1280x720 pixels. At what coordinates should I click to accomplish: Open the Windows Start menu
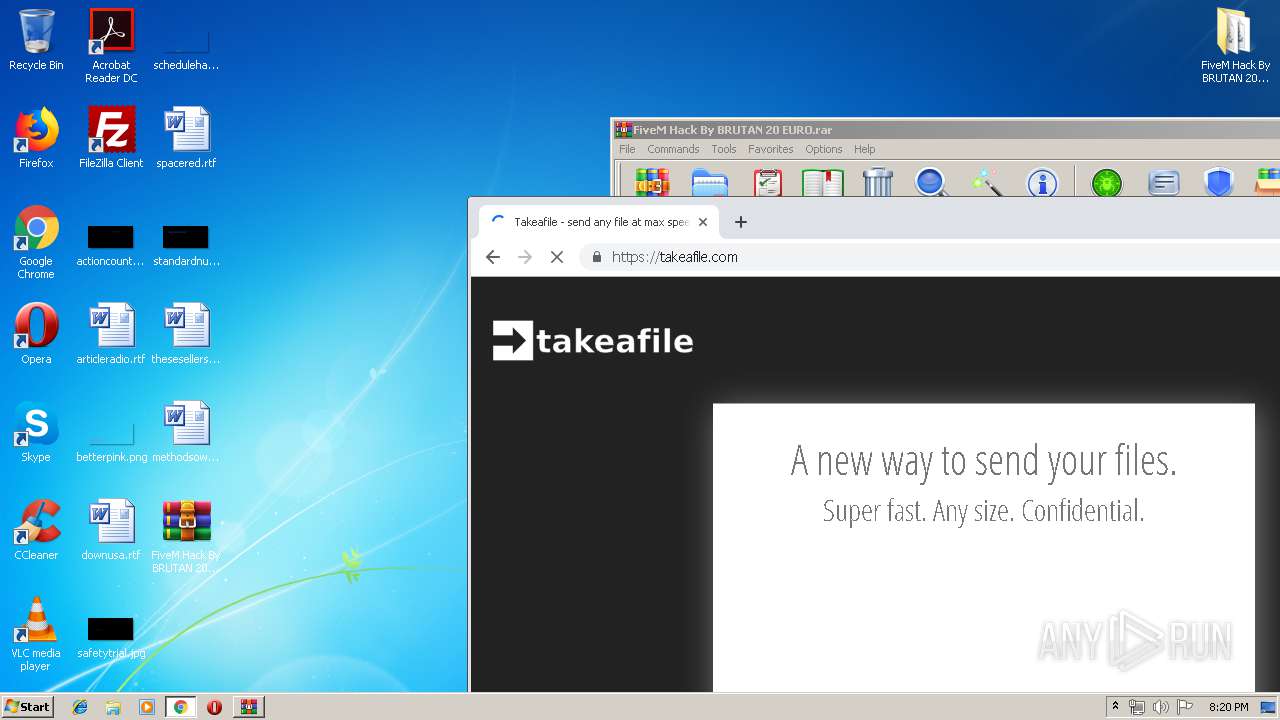pyautogui.click(x=27, y=706)
